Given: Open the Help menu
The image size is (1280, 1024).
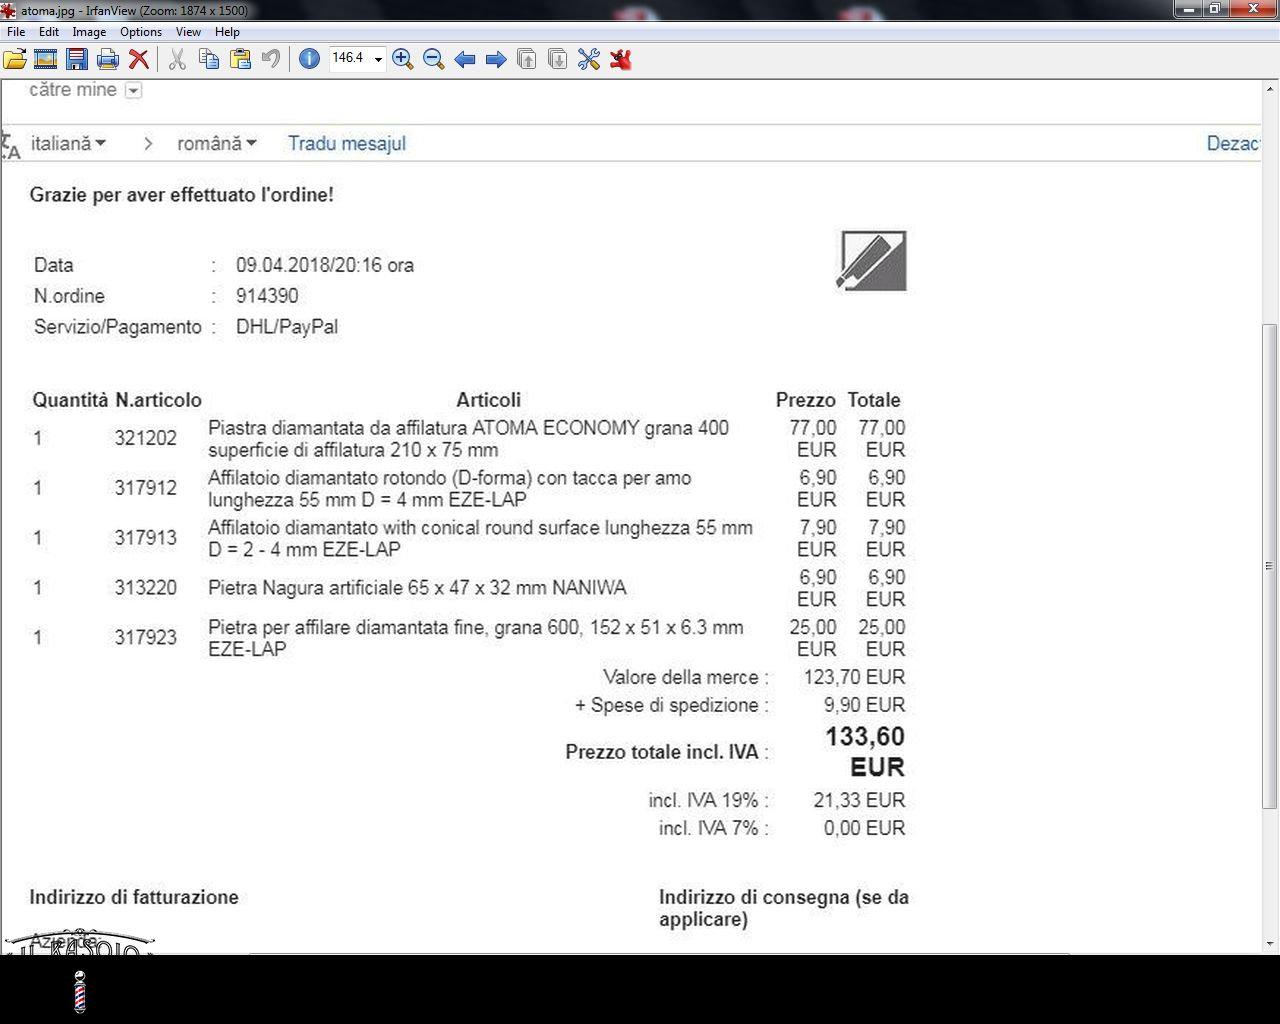Looking at the screenshot, I should pyautogui.click(x=227, y=32).
